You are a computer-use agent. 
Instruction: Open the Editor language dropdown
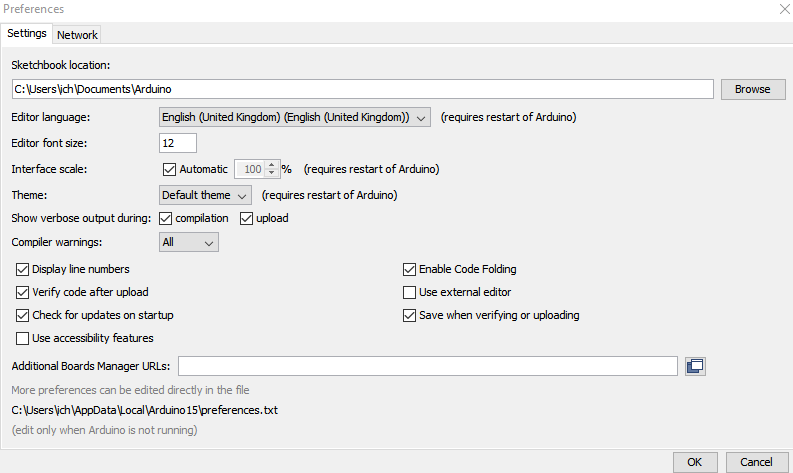(x=295, y=117)
